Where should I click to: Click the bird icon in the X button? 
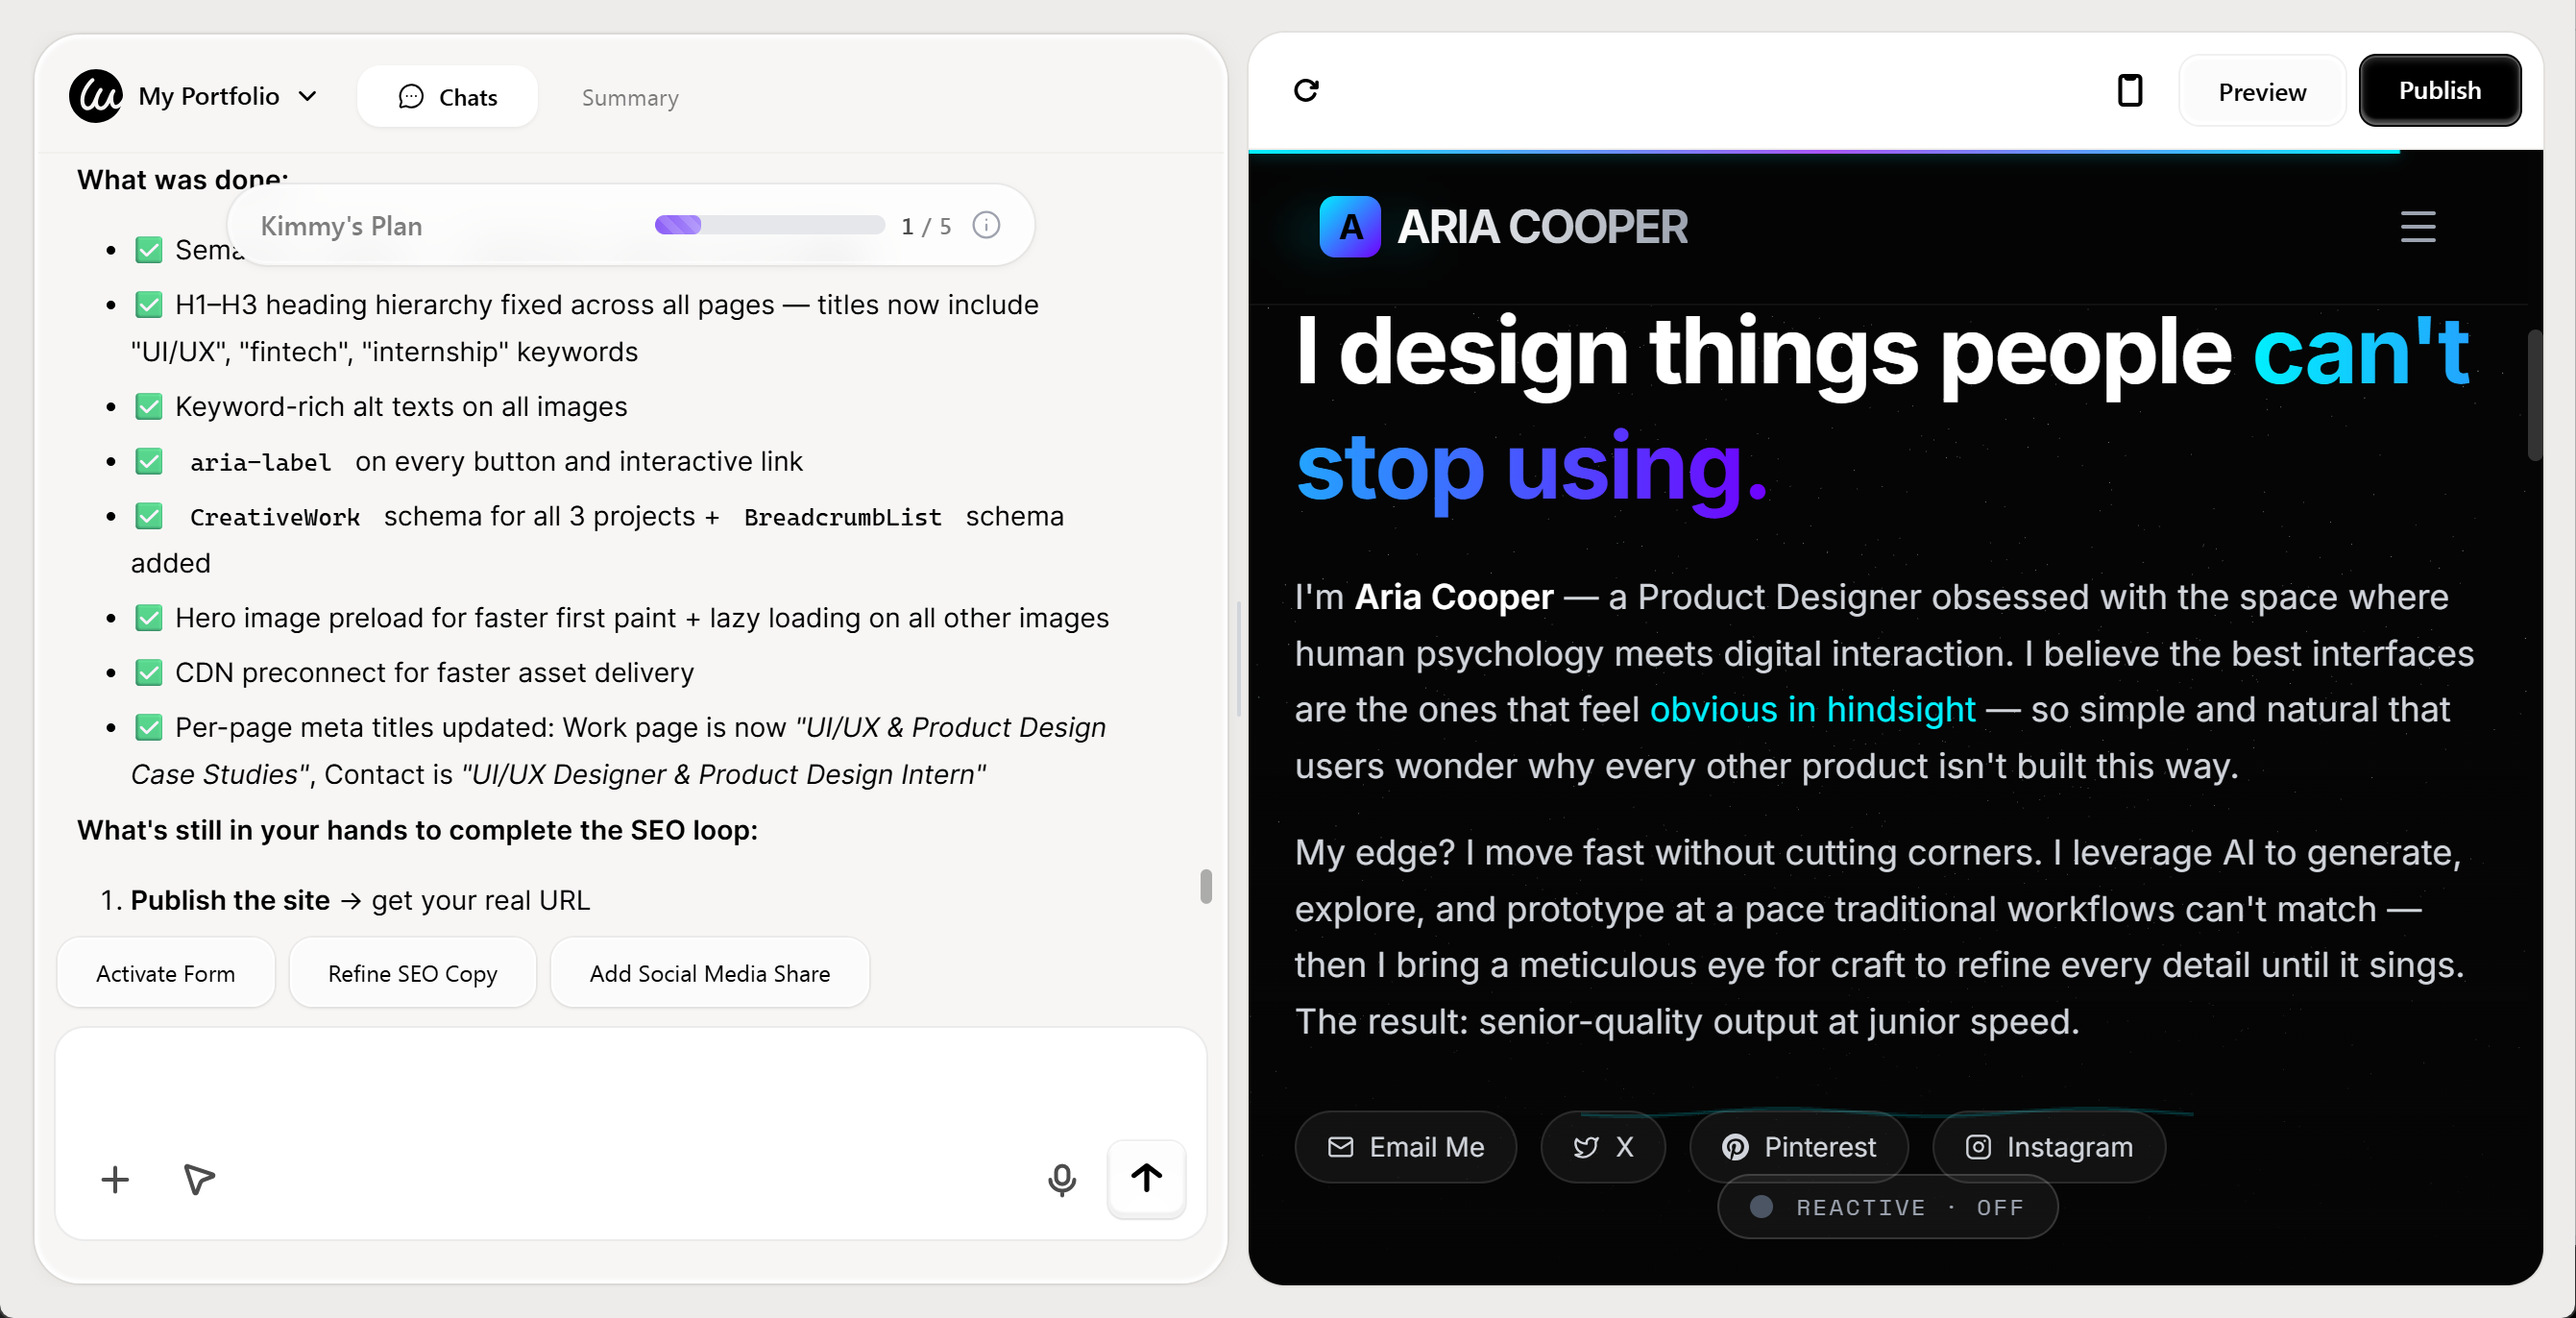click(1585, 1147)
